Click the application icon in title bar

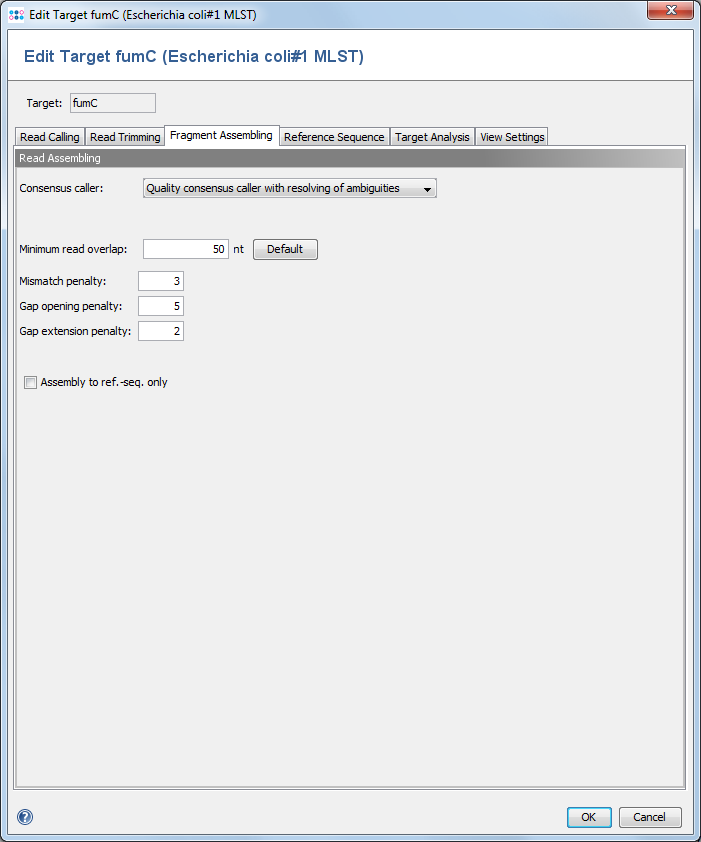pos(16,12)
